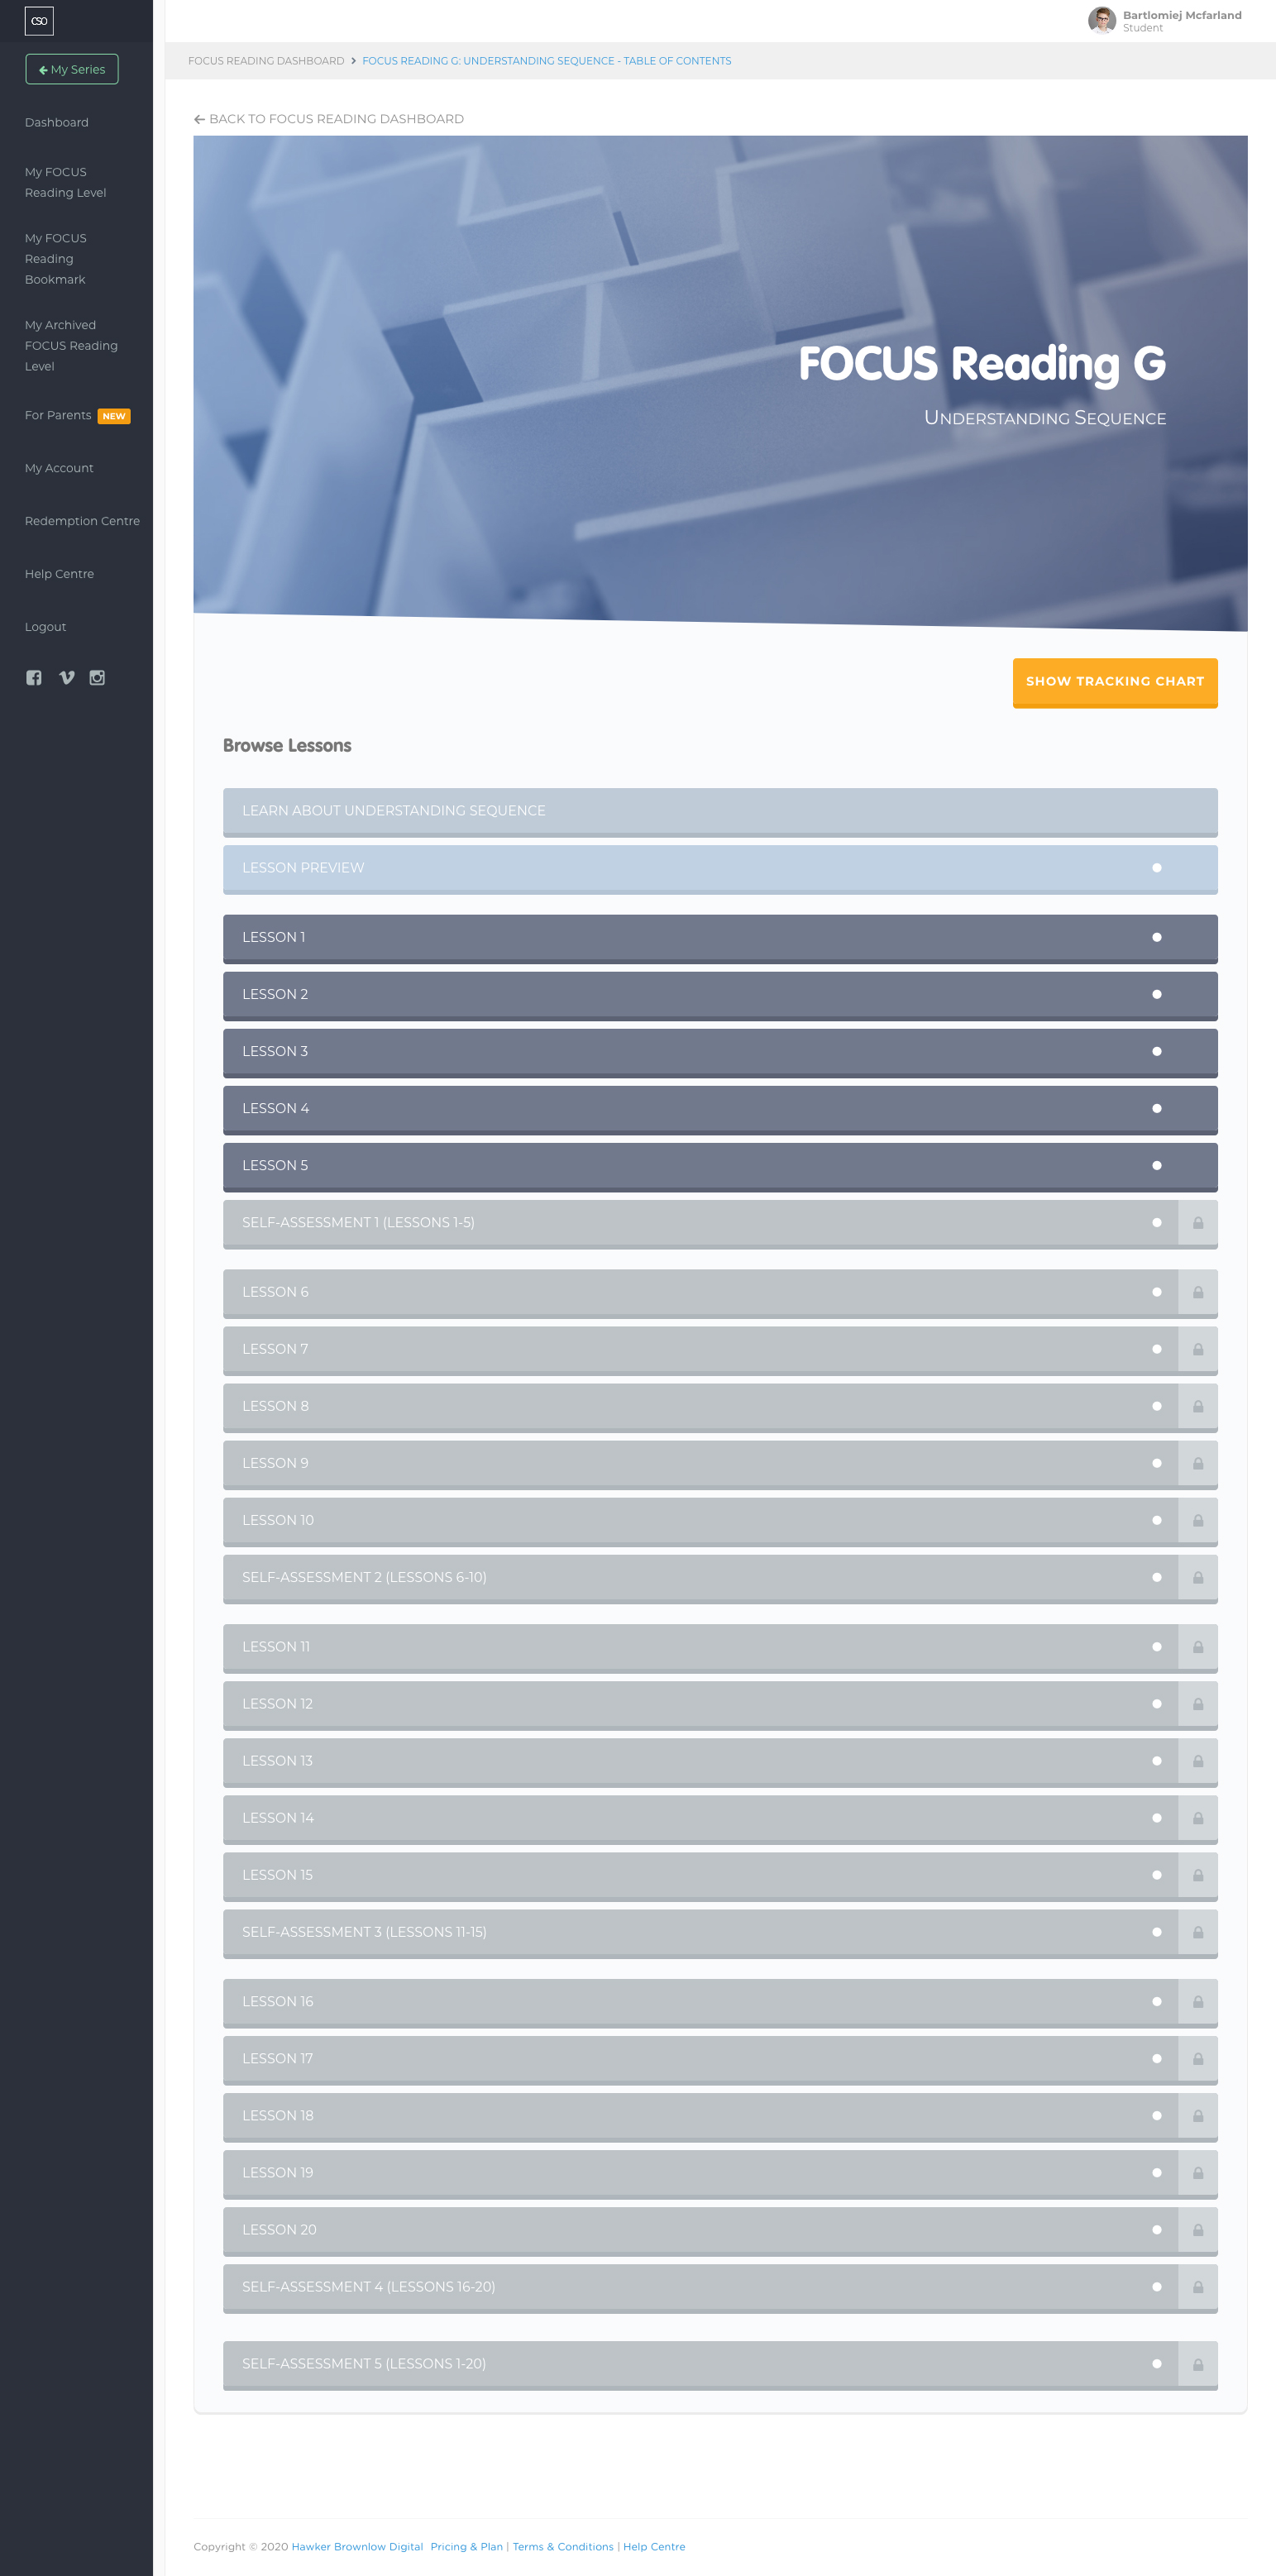Expand the Lesson 2 row

click(720, 995)
